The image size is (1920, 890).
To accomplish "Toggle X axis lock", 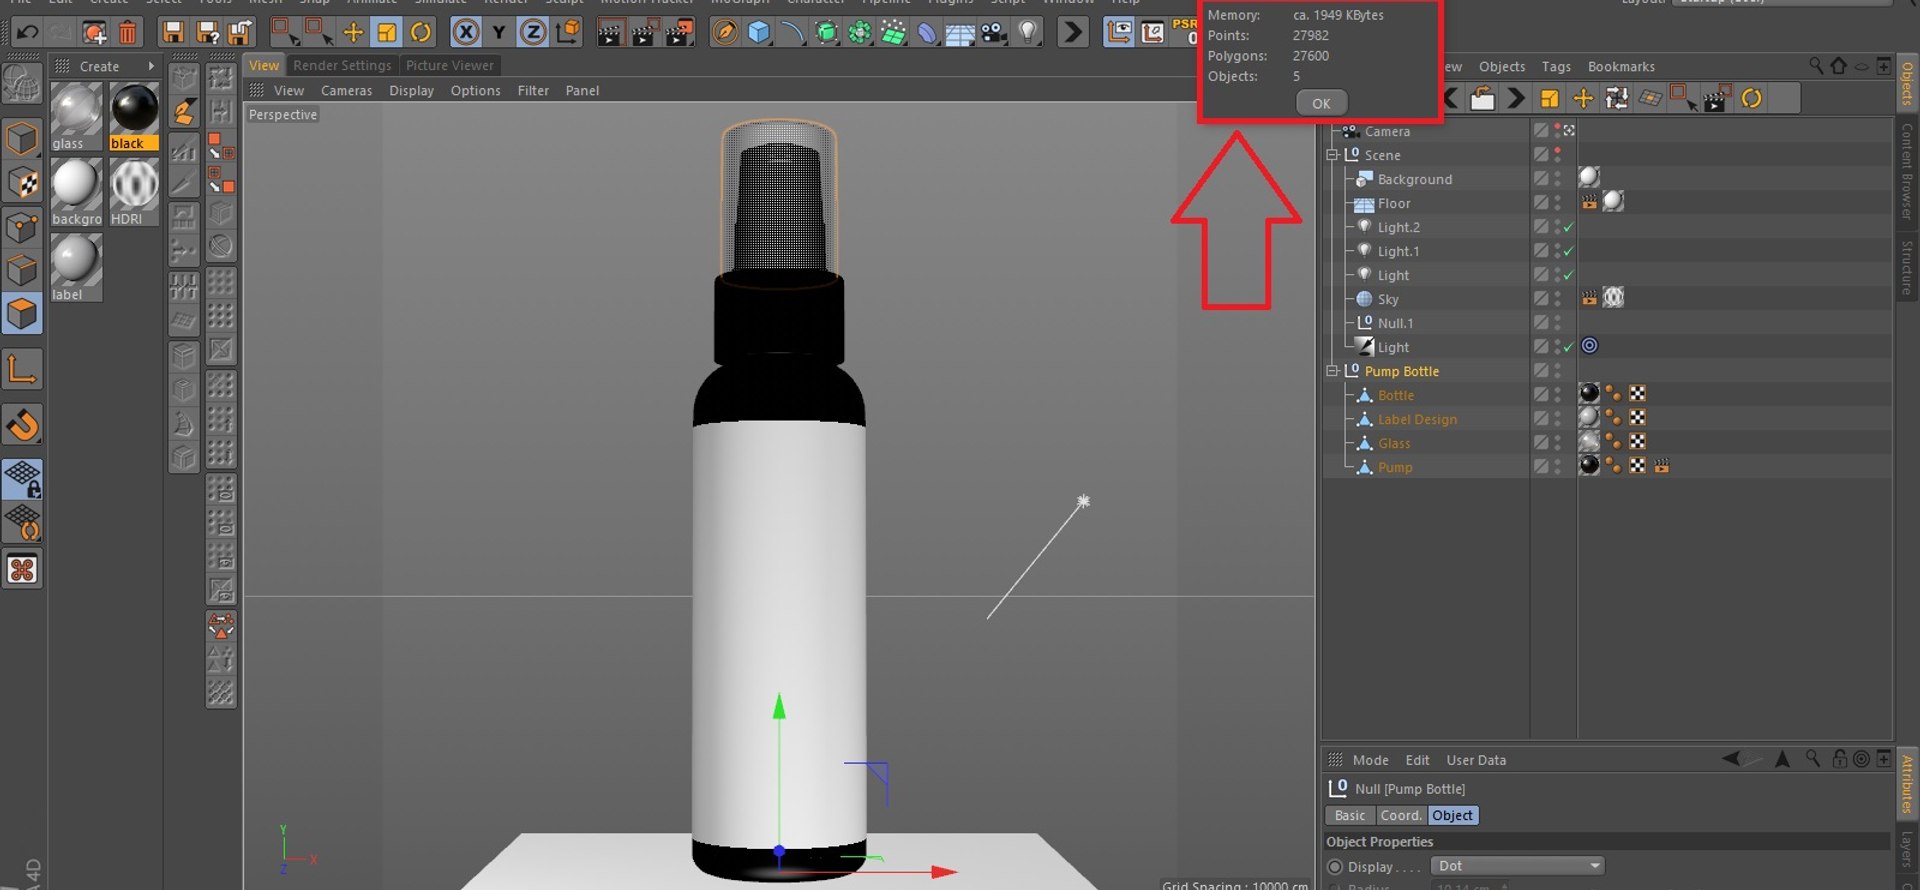I will (x=465, y=32).
